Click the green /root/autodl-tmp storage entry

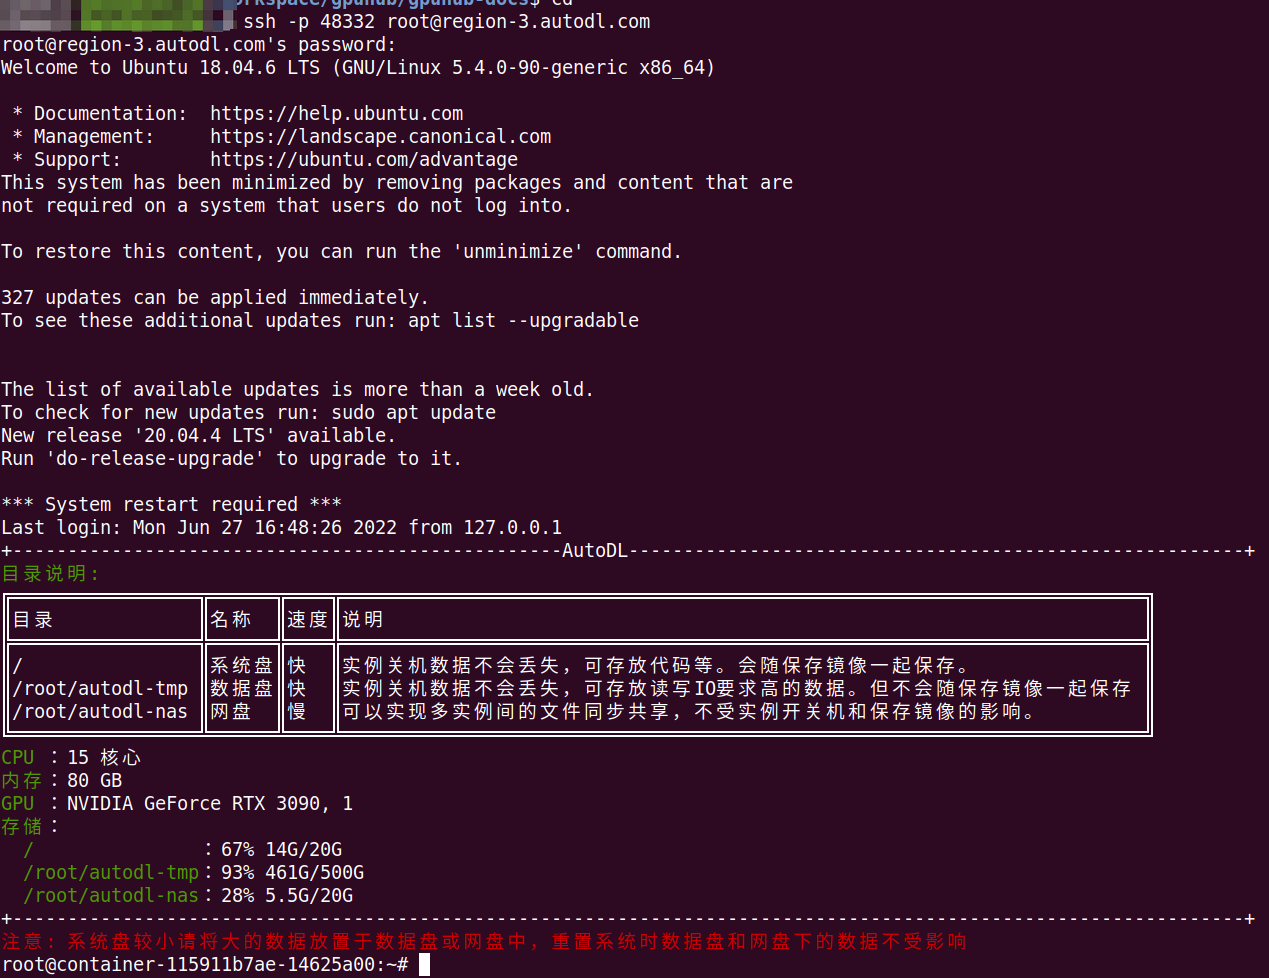(x=111, y=873)
